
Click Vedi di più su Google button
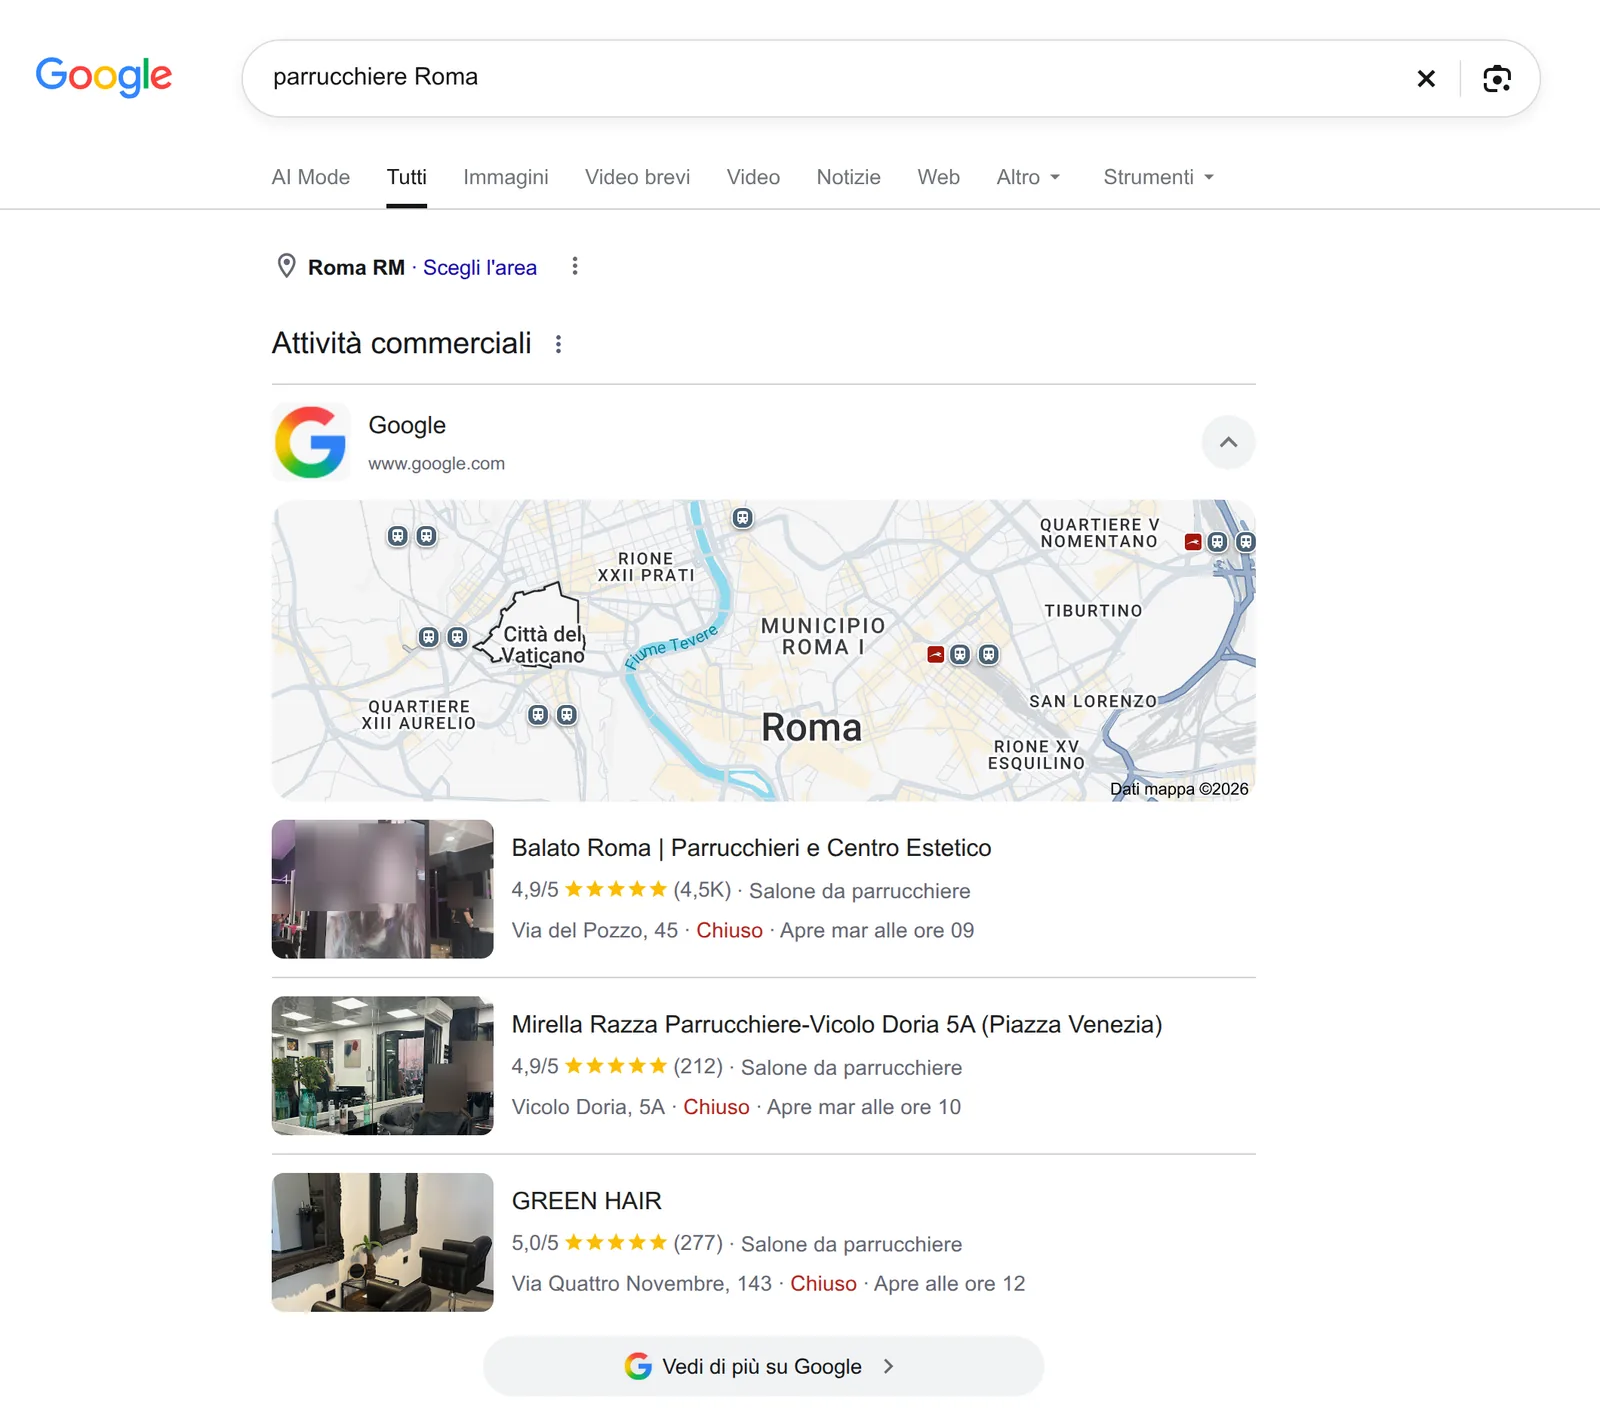coord(763,1366)
